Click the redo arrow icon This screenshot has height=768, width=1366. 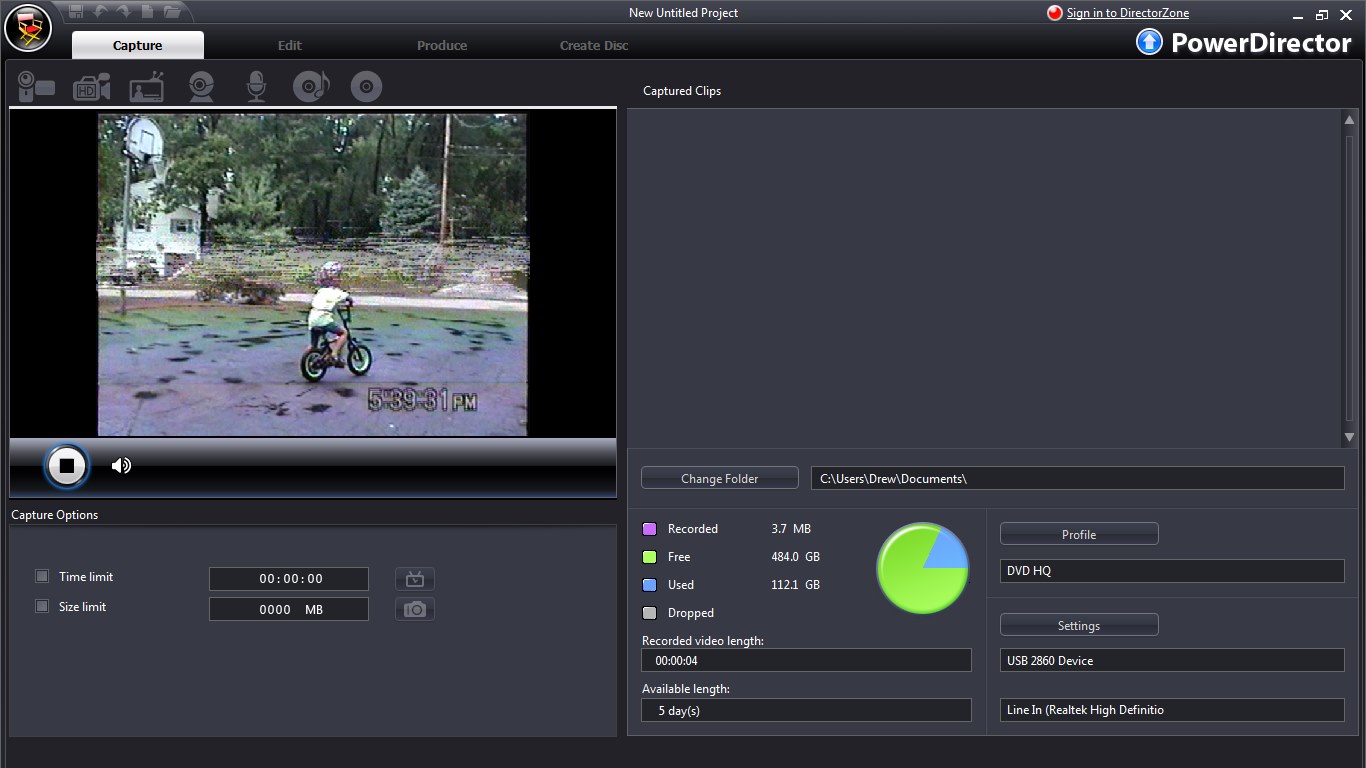pyautogui.click(x=123, y=11)
